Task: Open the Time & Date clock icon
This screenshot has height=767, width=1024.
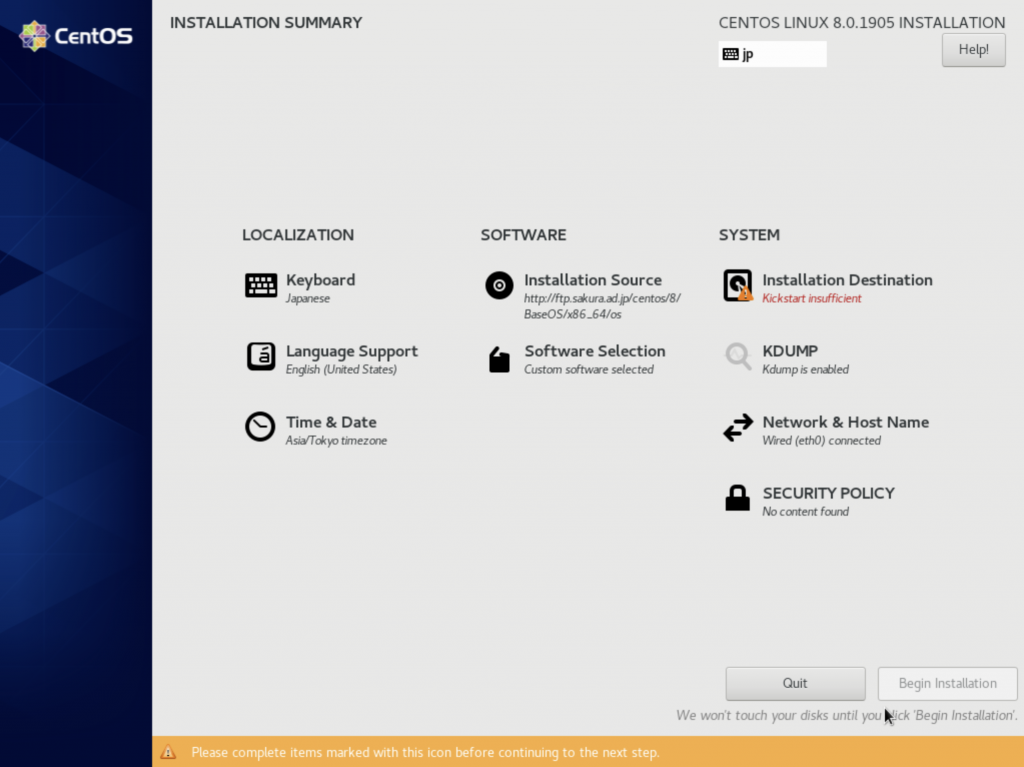Action: [260, 427]
